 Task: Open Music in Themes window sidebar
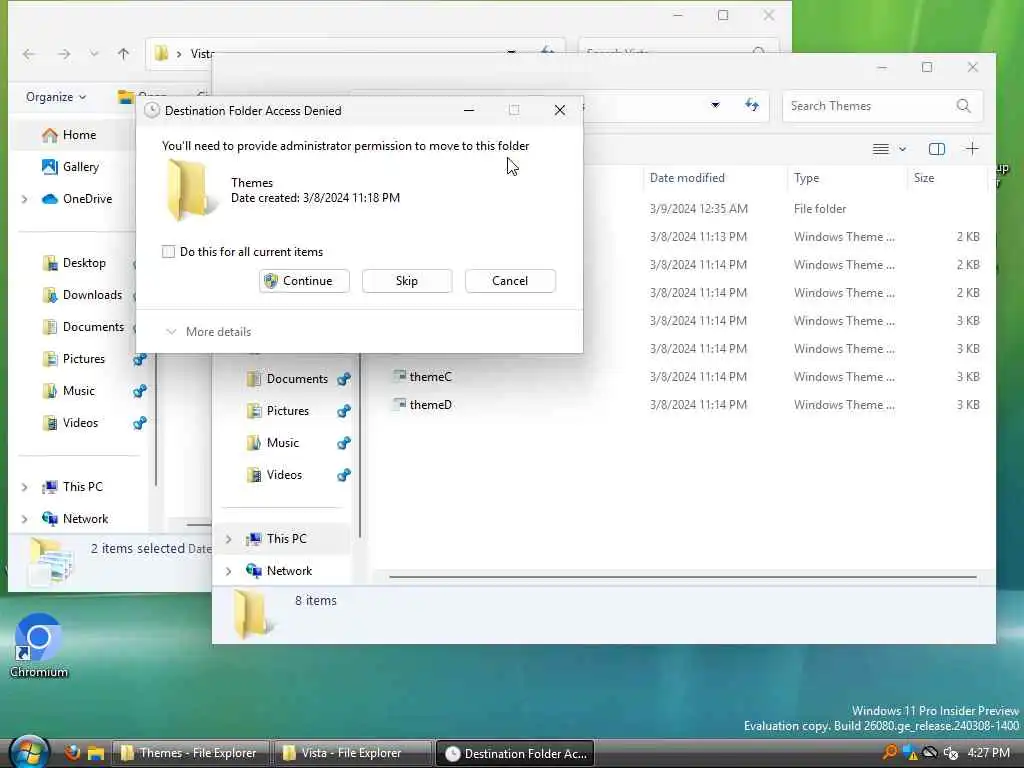coord(282,443)
